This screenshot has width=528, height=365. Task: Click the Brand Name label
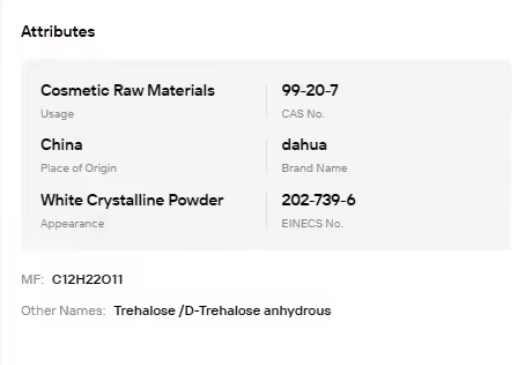[314, 168]
